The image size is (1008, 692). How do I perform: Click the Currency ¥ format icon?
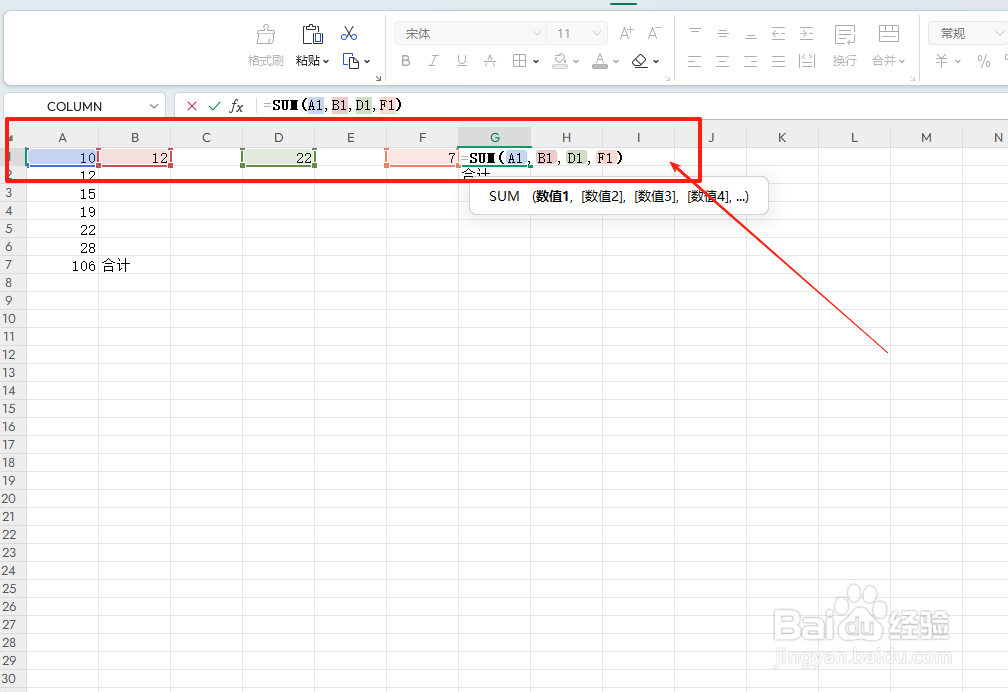pos(942,61)
